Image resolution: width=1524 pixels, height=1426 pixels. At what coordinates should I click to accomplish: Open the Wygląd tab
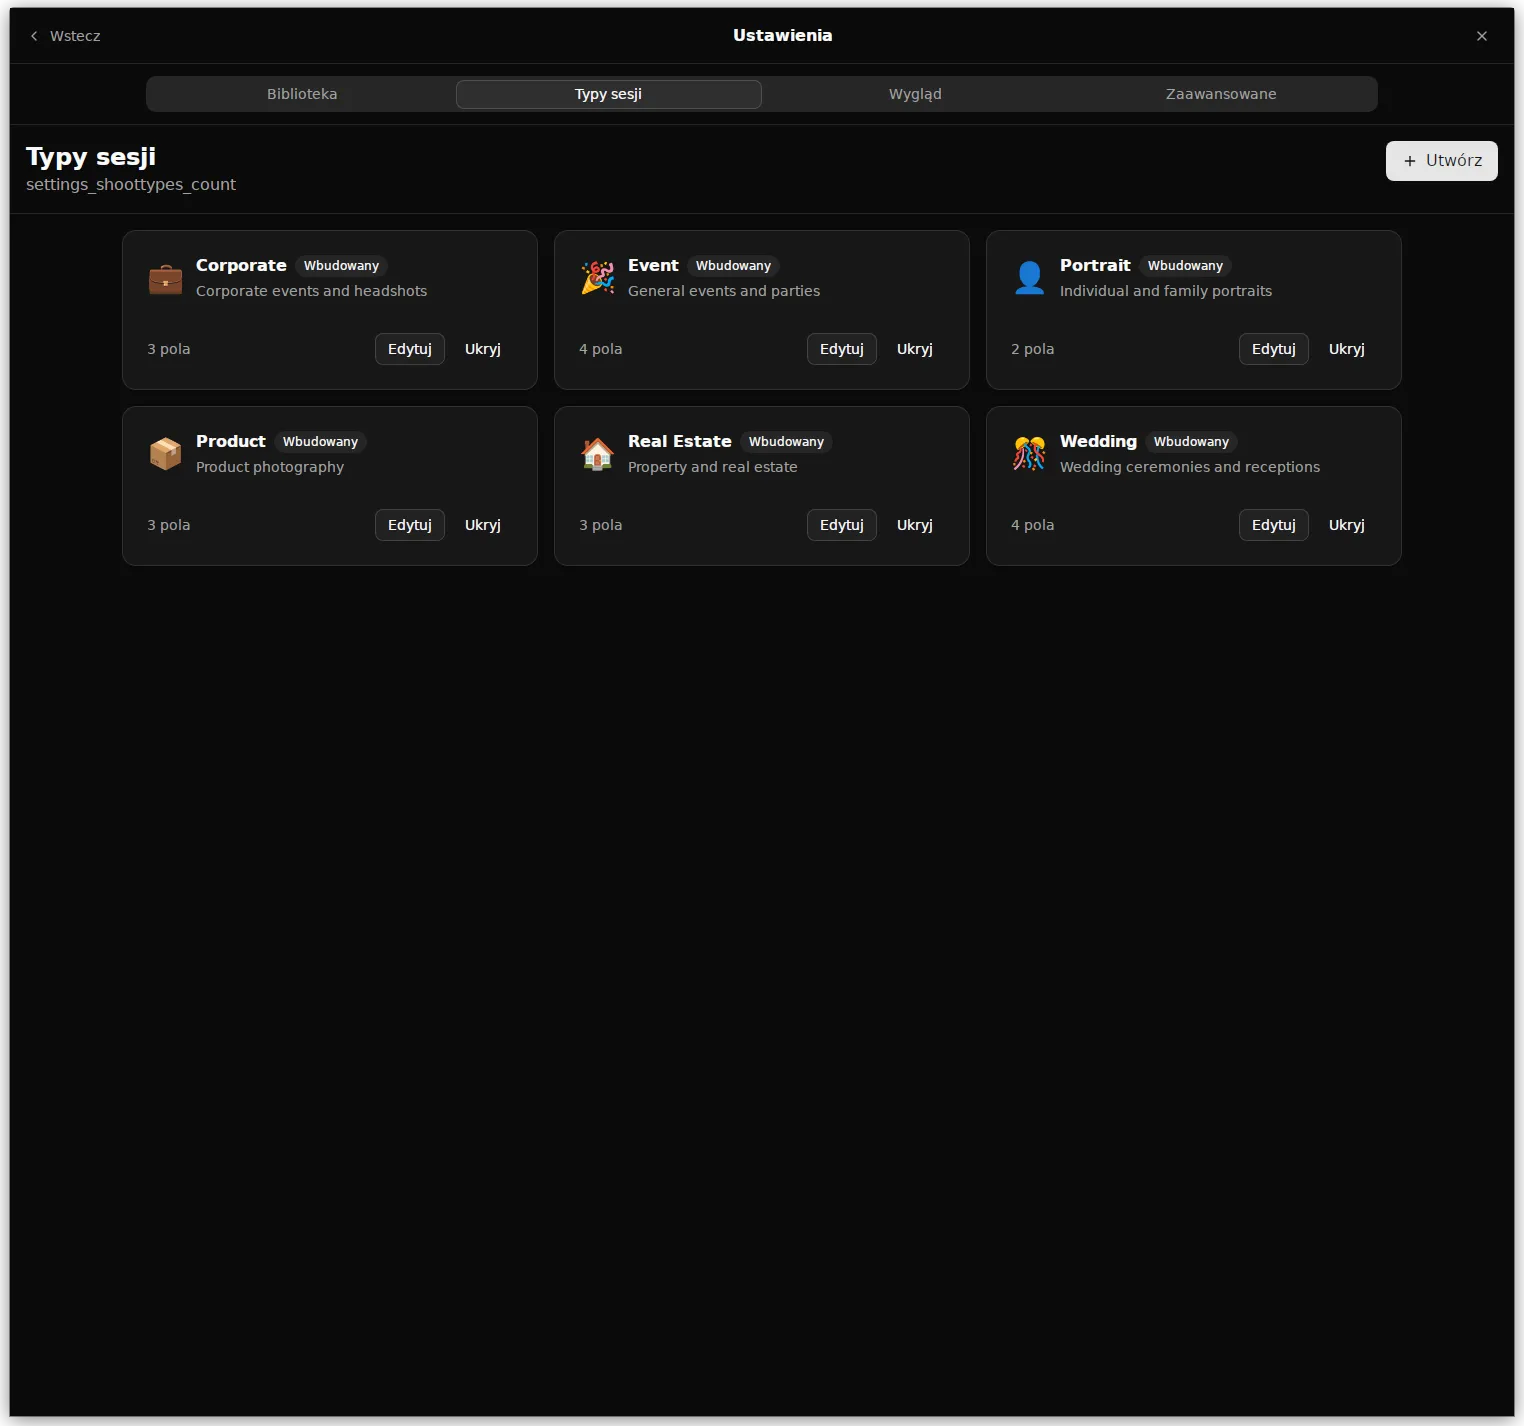click(x=915, y=94)
